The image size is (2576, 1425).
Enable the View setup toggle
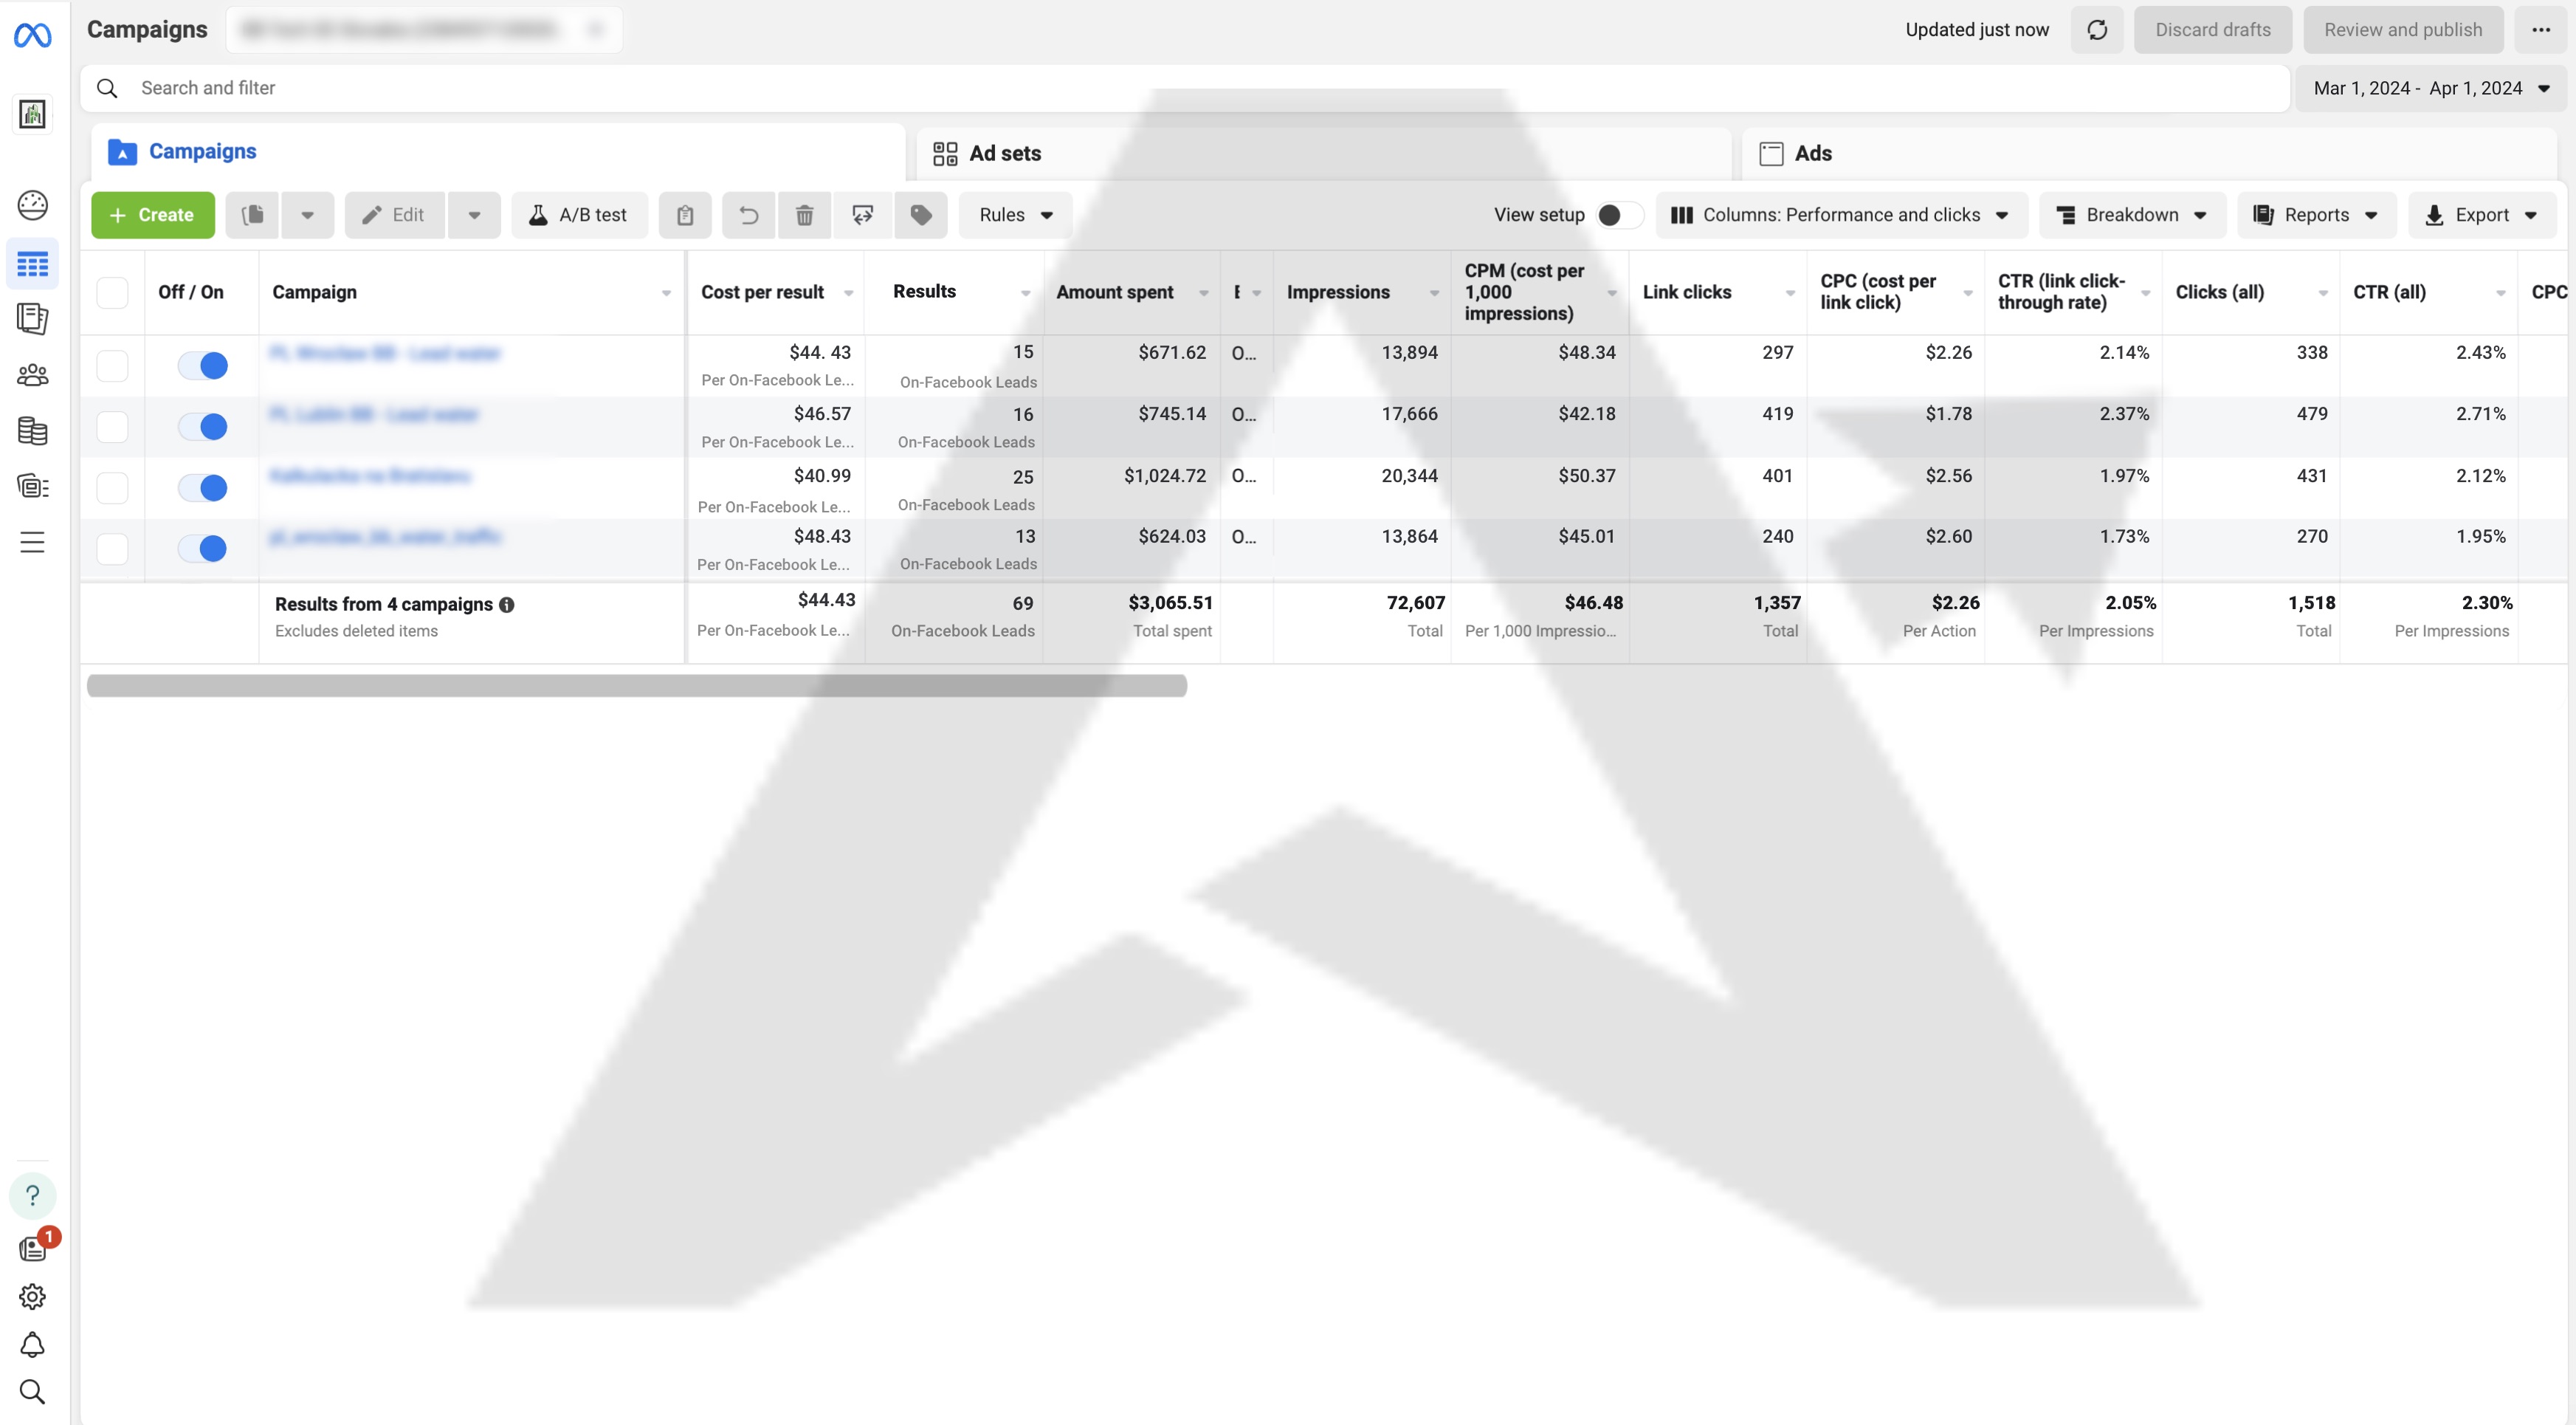coord(1619,215)
